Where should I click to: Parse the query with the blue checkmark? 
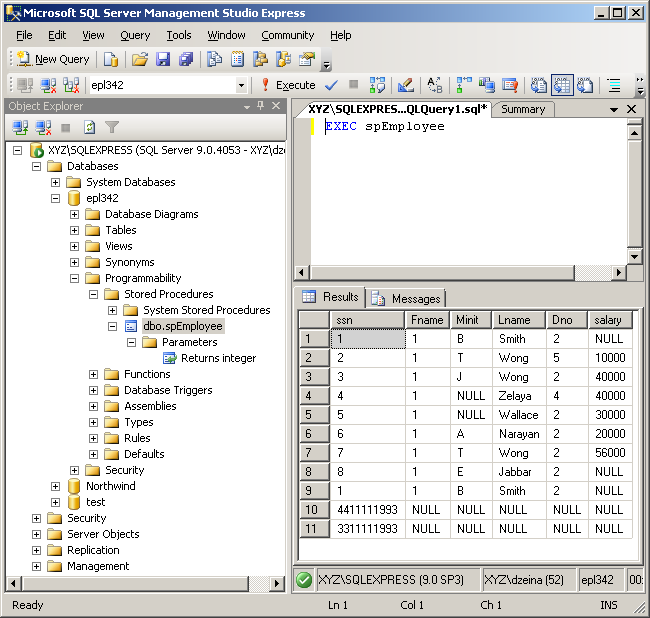(331, 85)
